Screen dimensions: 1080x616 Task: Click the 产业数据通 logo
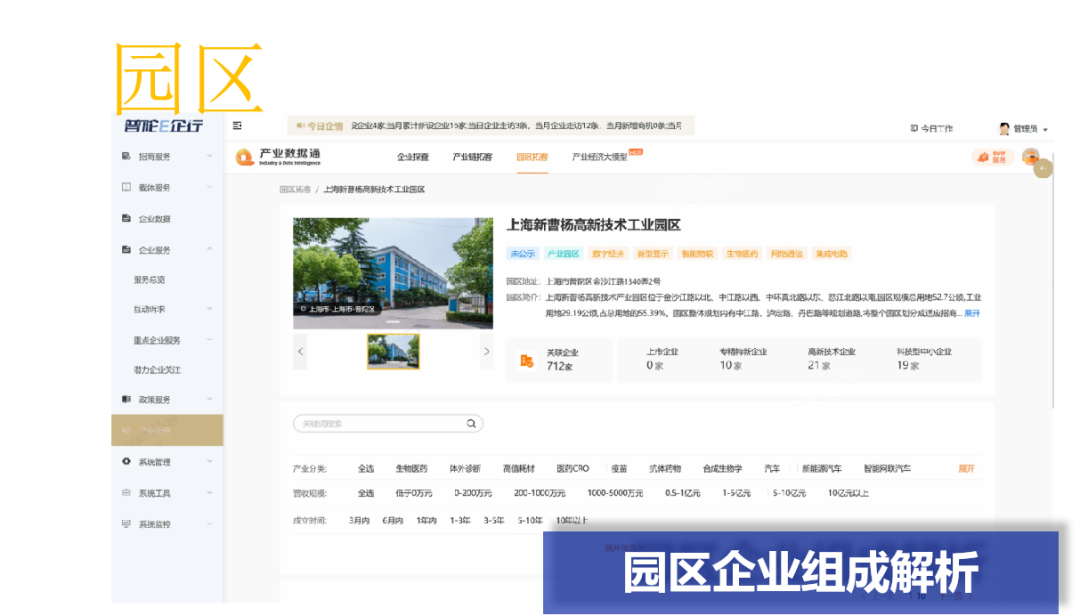point(278,157)
